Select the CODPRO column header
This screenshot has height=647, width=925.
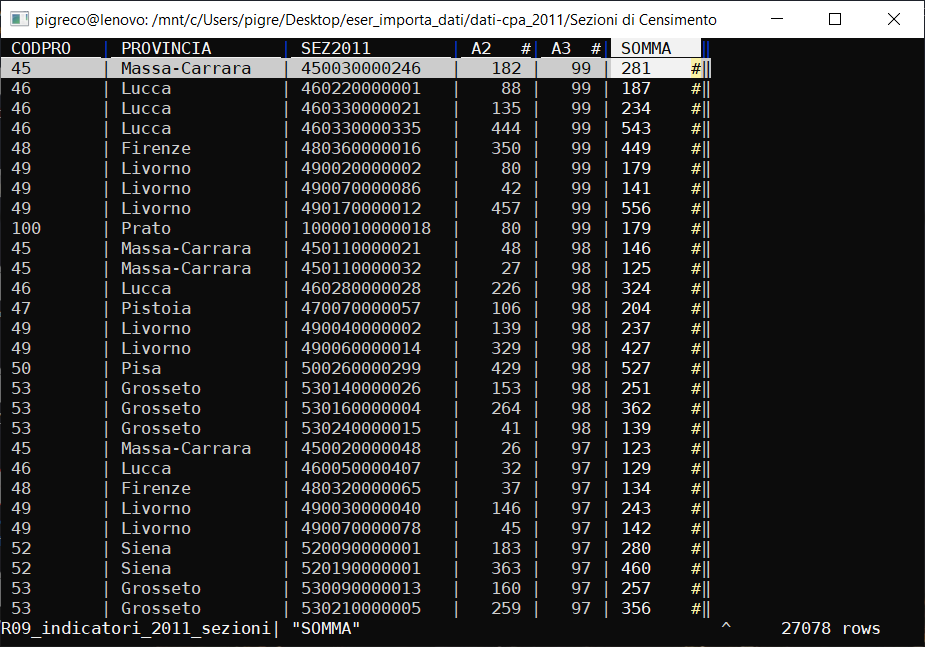[x=41, y=48]
